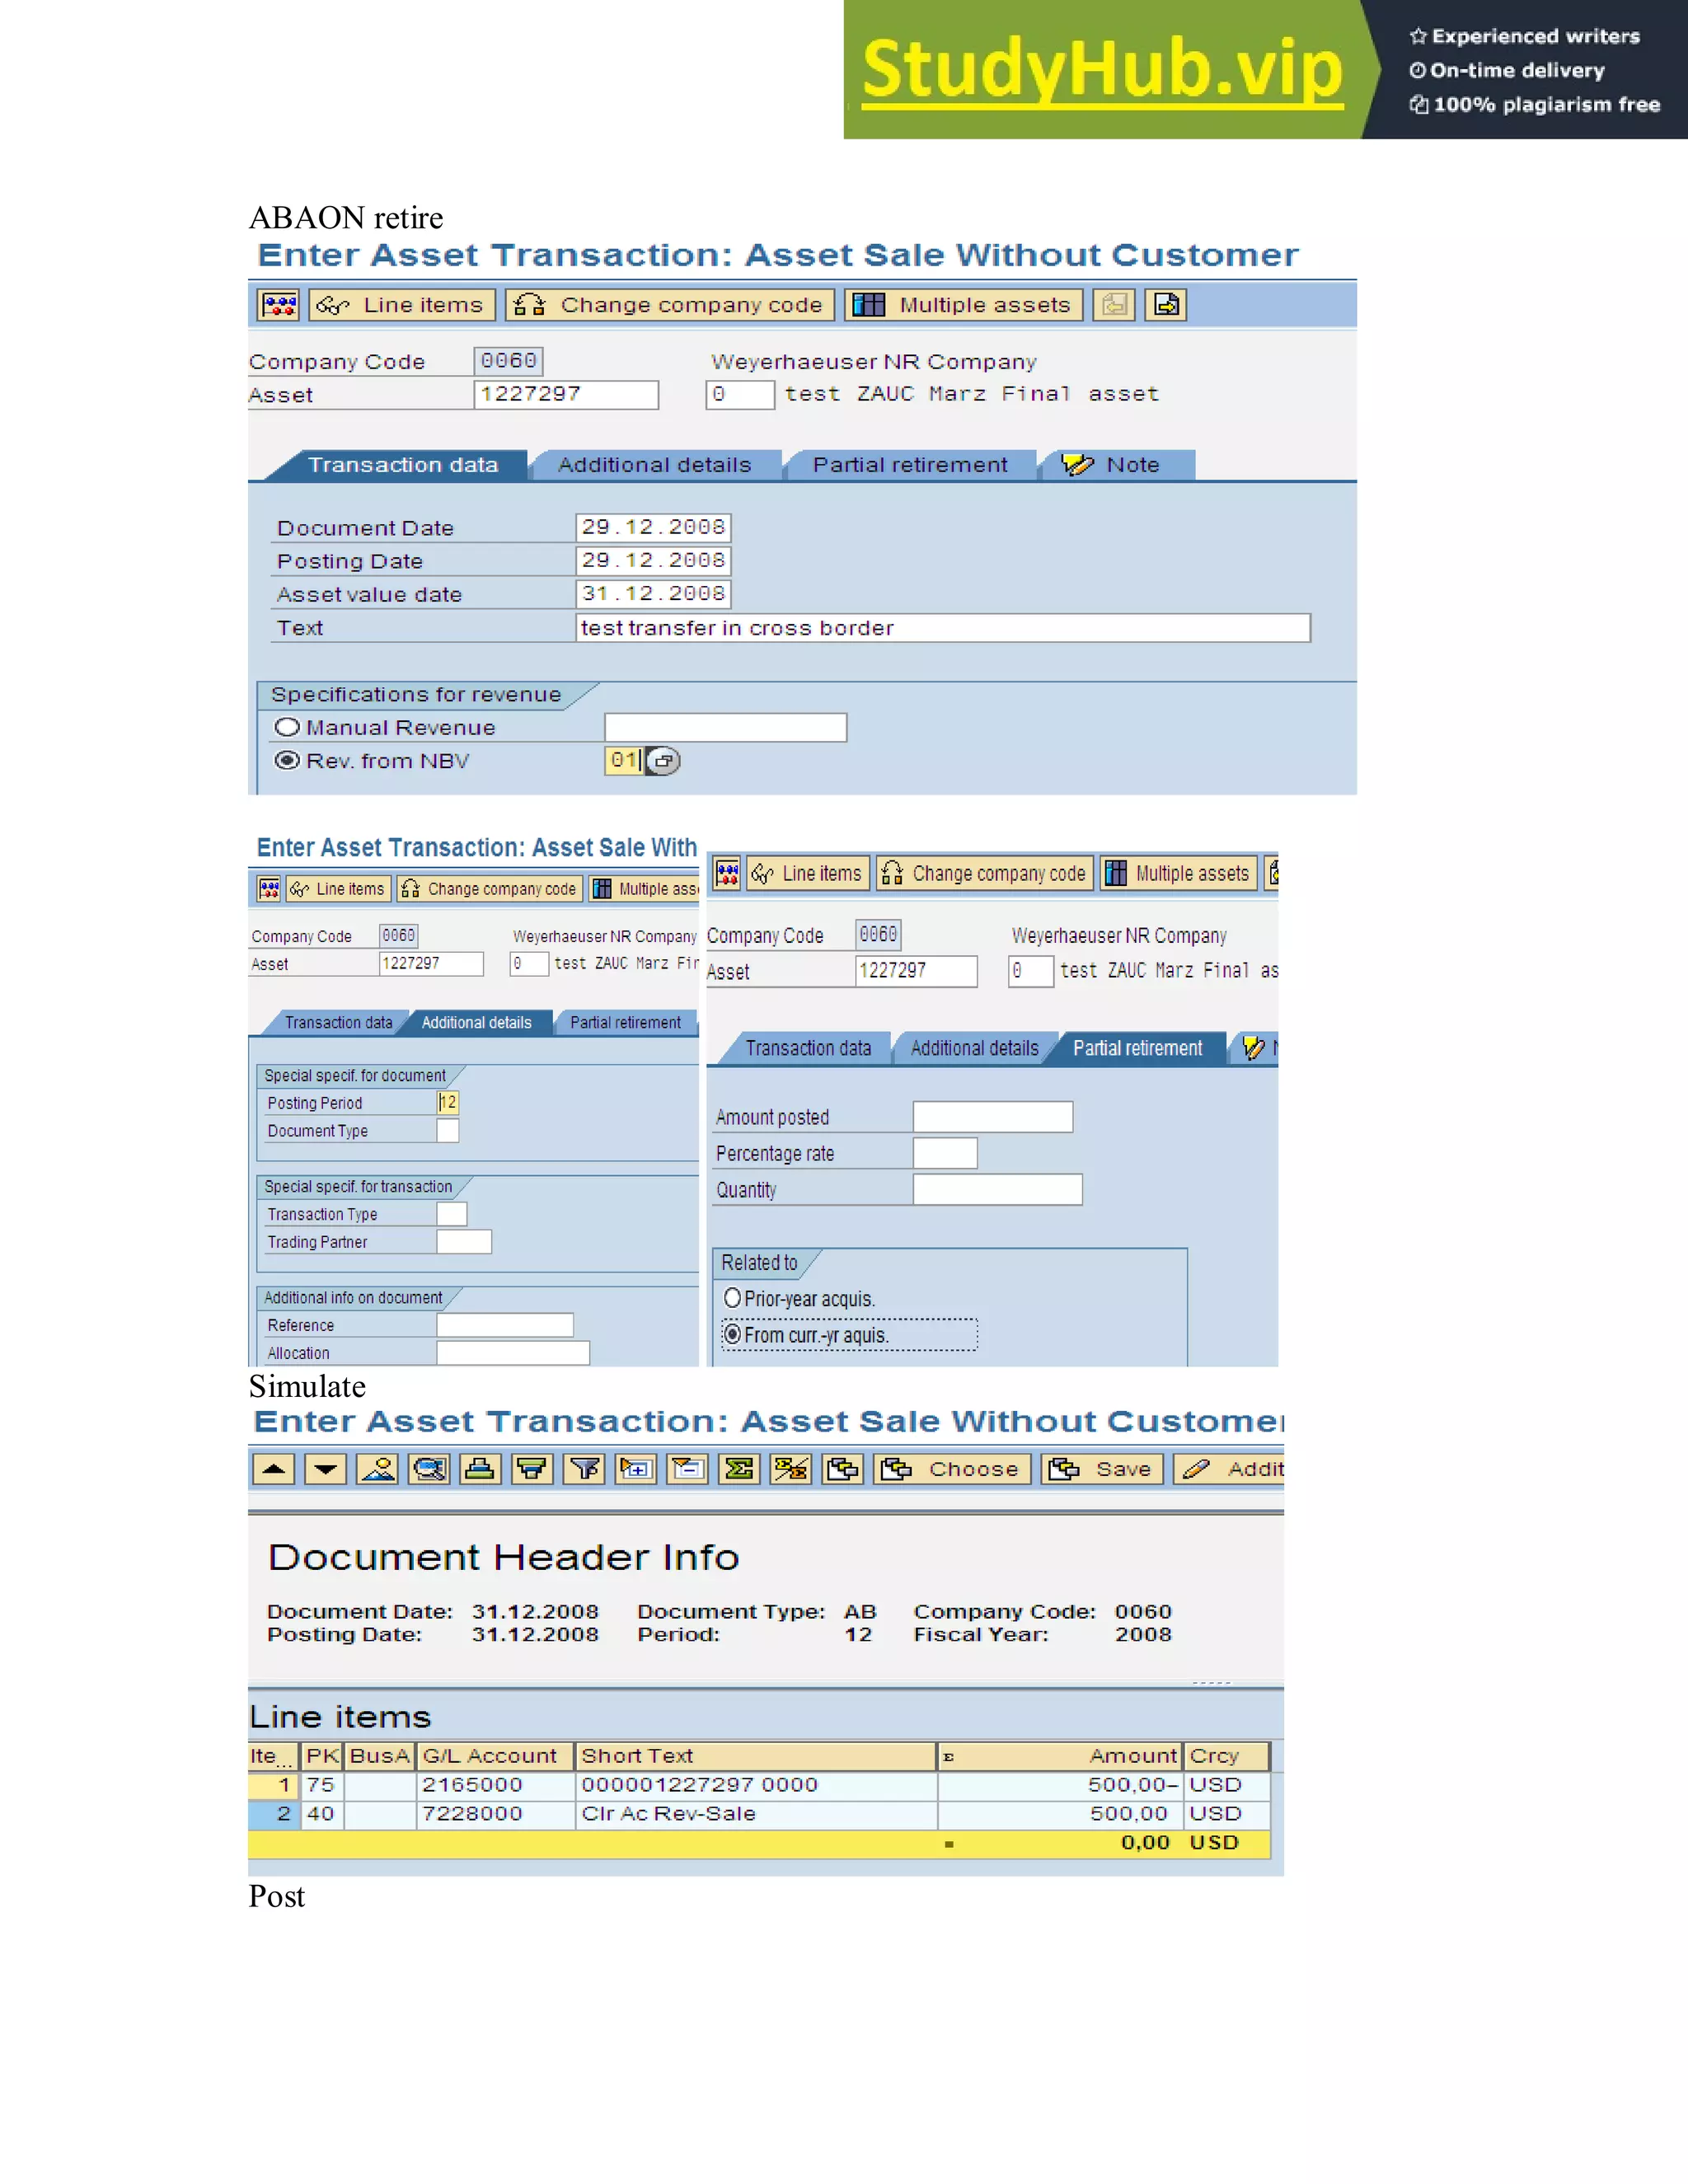1688x2184 pixels.
Task: Click the print icon in simulate toolbar
Action: [481, 1469]
